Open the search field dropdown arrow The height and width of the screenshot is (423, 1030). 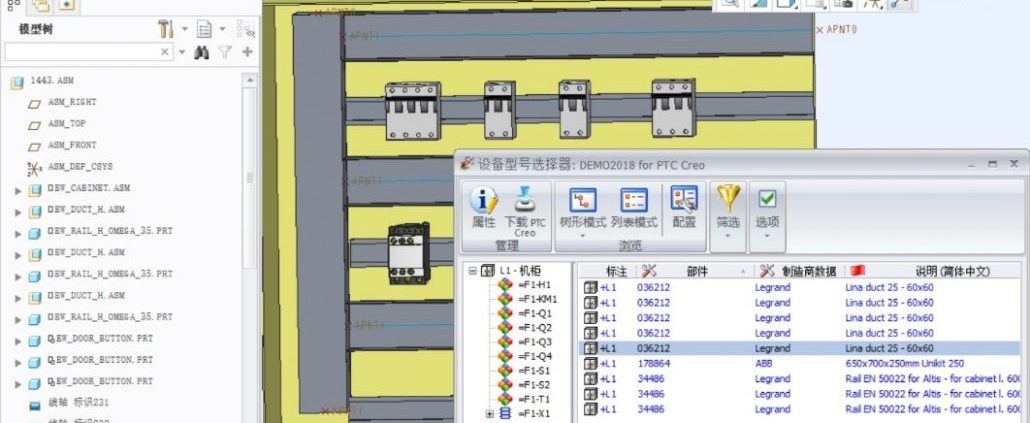coord(182,52)
